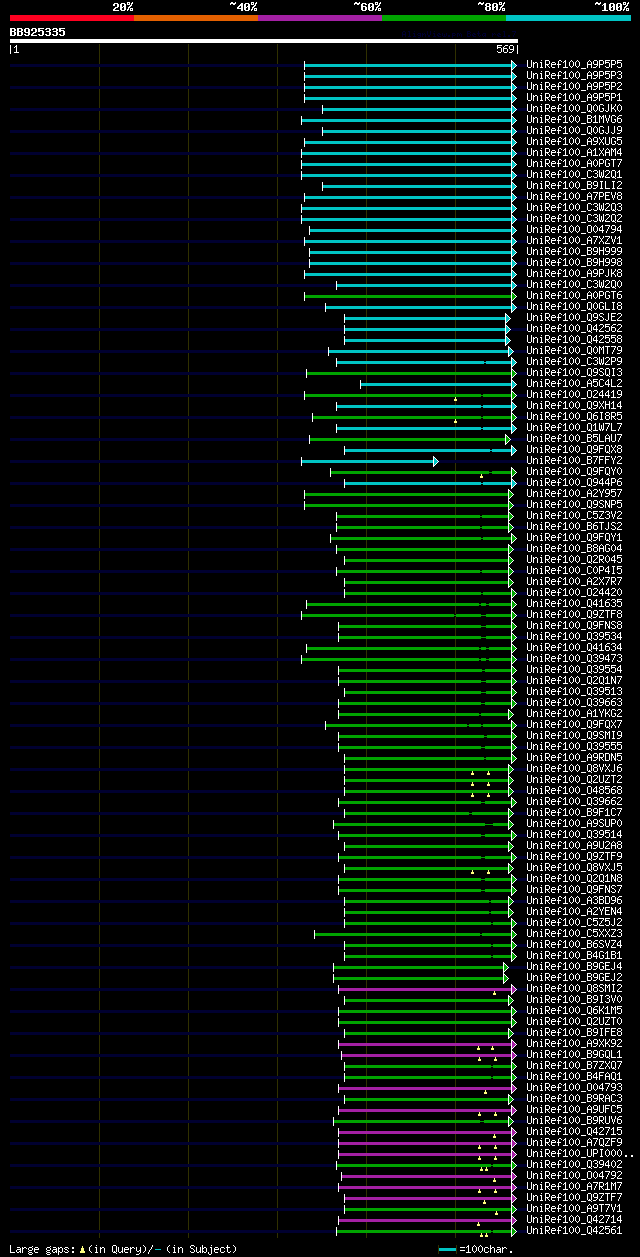Click the white query sequence bar
This screenshot has width=640, height=1257.
tap(264, 41)
